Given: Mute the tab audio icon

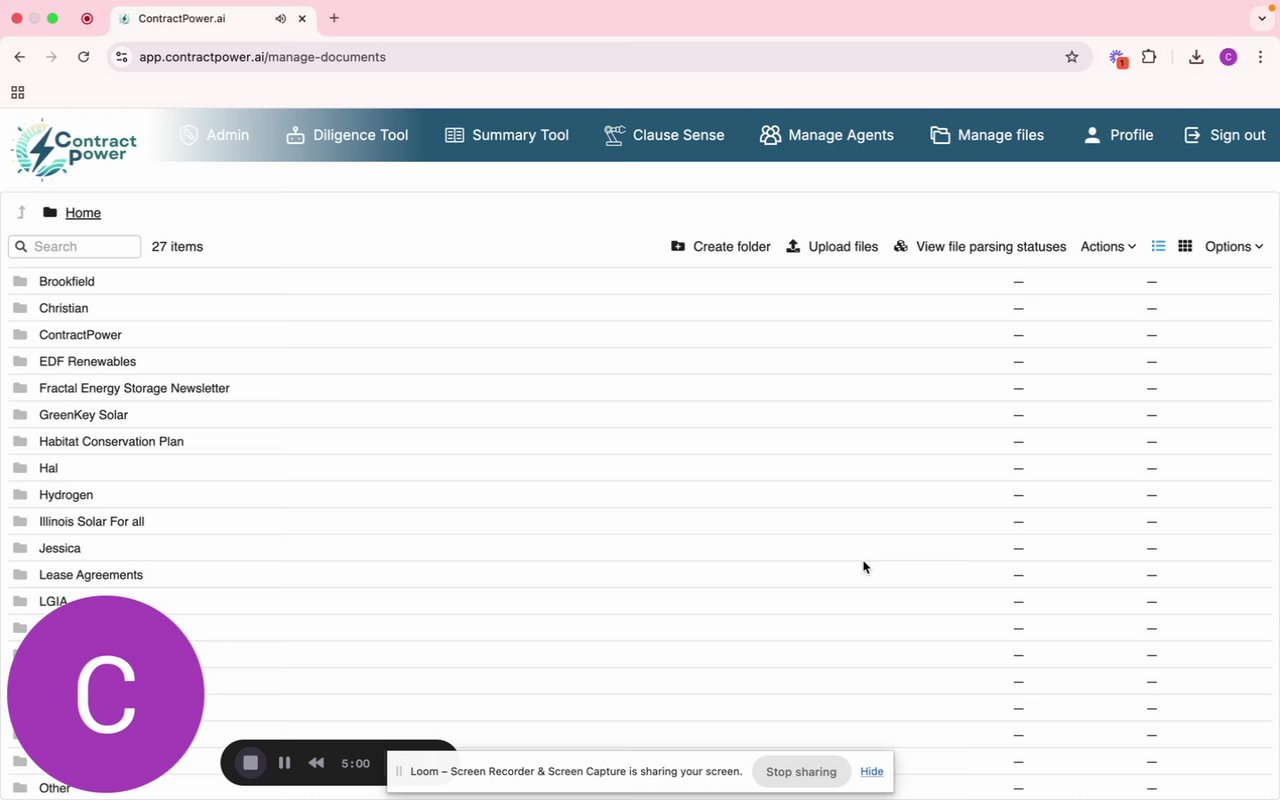Looking at the screenshot, I should click(281, 19).
